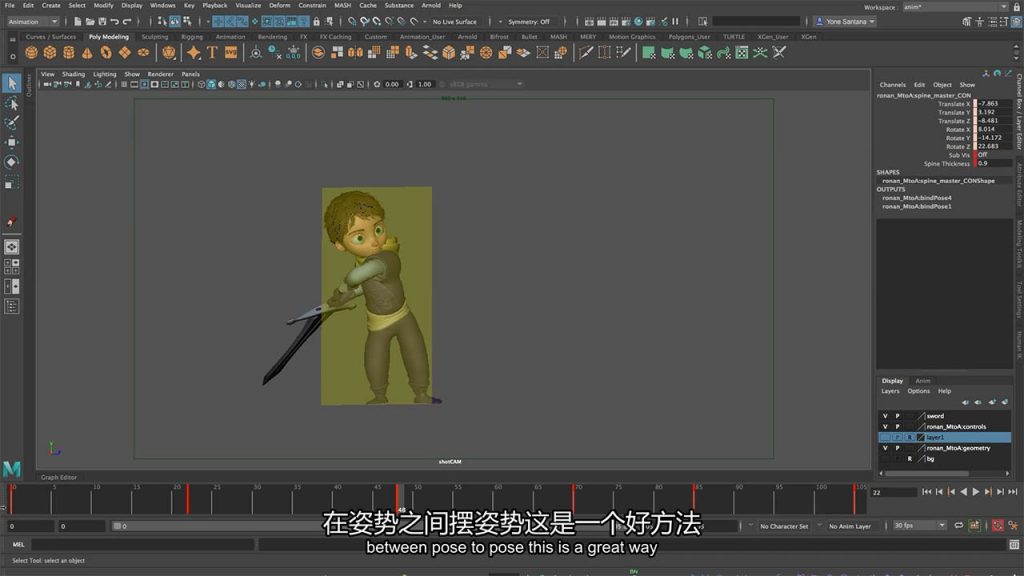Click Options menu in layer editor

[x=918, y=391]
